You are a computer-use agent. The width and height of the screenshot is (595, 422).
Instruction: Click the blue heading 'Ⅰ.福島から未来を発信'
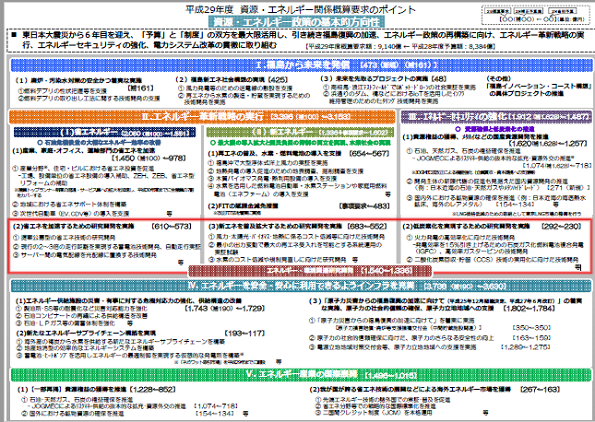[x=301, y=65]
